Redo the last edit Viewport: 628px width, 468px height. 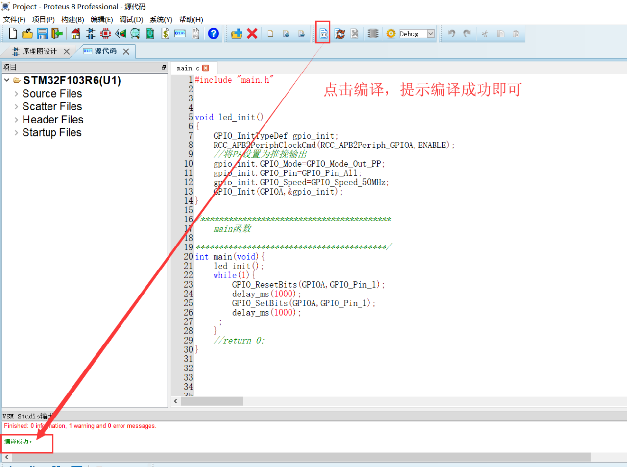pos(467,34)
